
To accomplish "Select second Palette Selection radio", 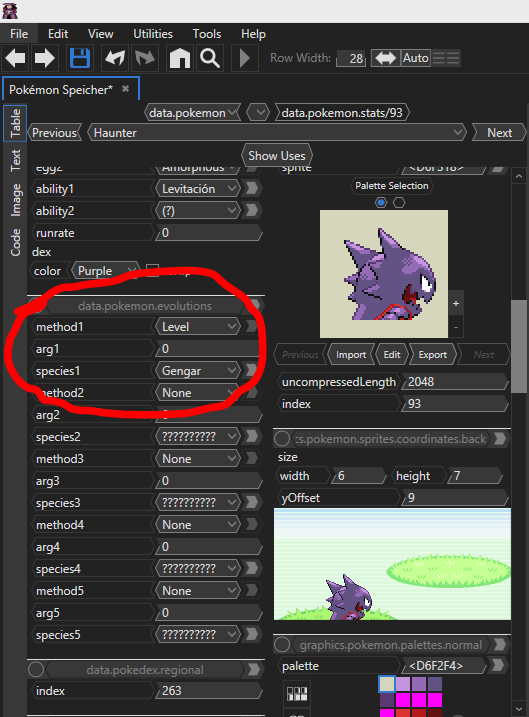I will click(399, 202).
